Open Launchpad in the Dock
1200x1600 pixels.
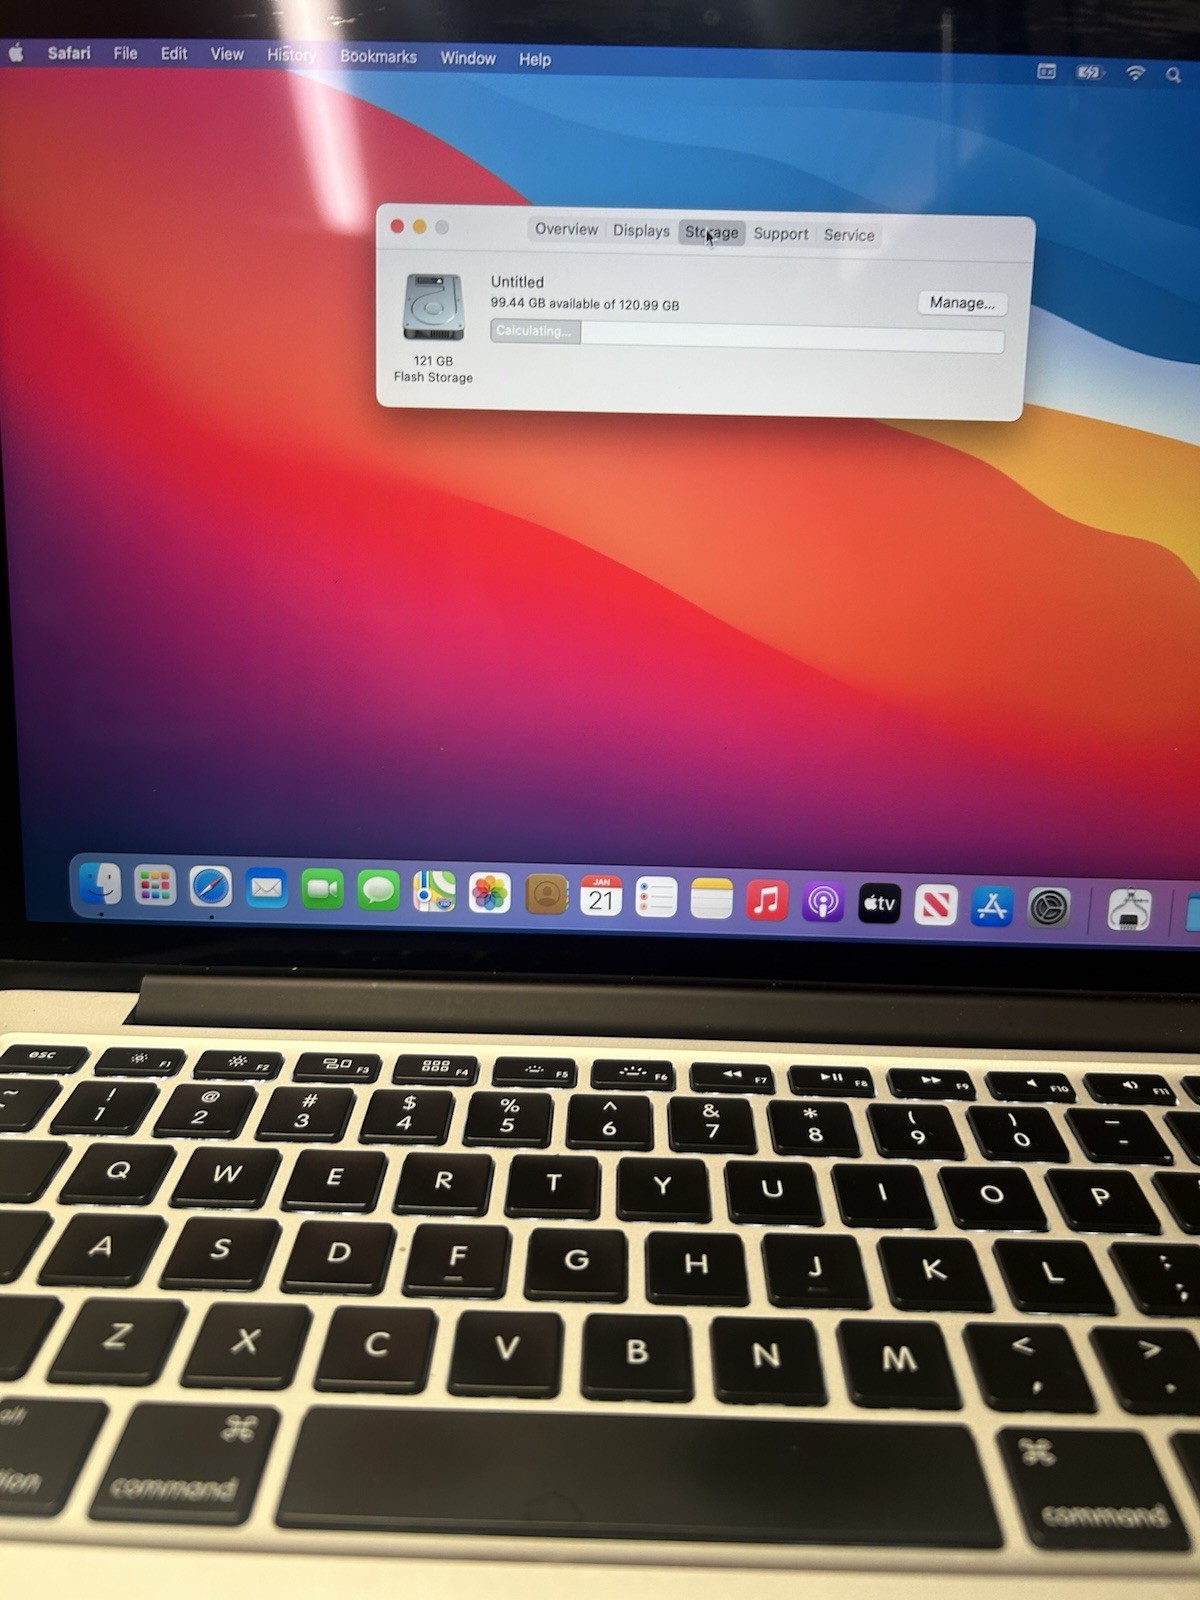tap(155, 885)
